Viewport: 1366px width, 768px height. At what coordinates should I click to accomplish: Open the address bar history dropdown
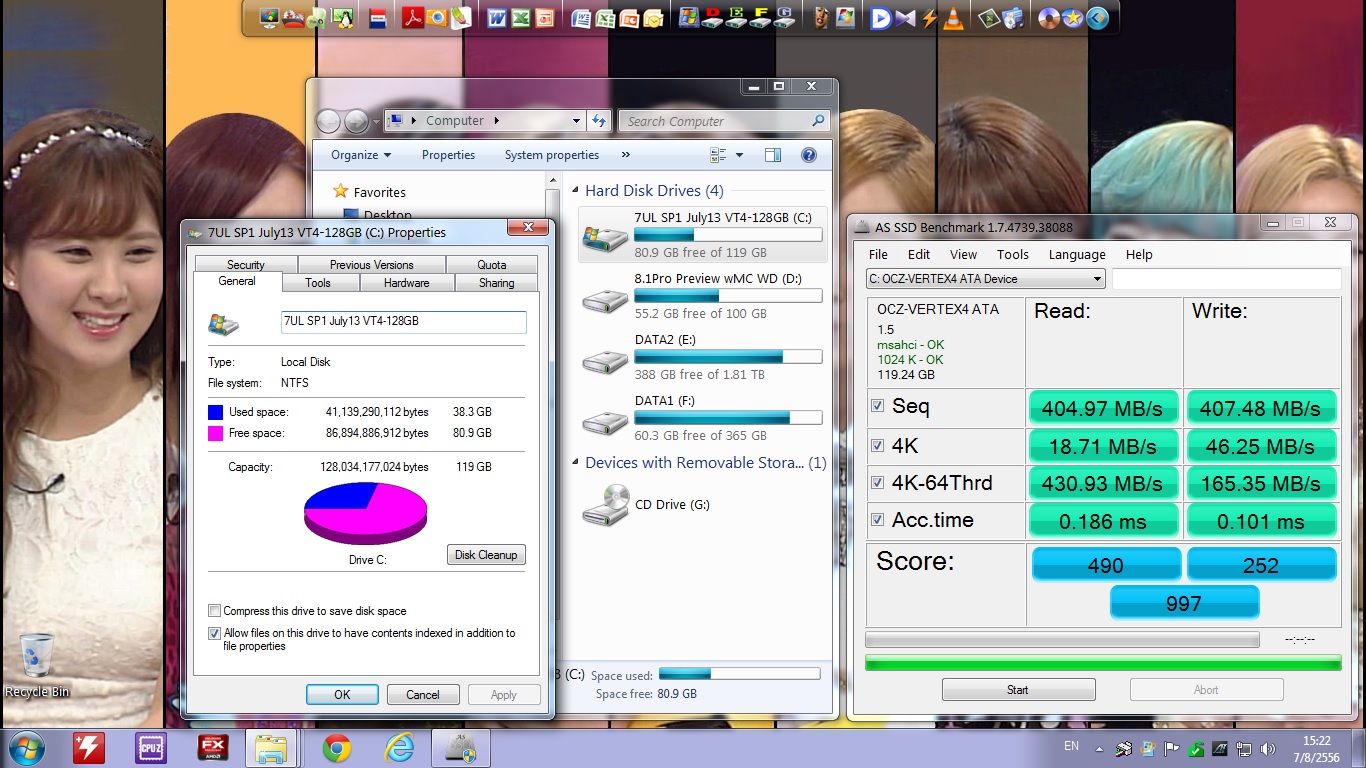(x=576, y=121)
